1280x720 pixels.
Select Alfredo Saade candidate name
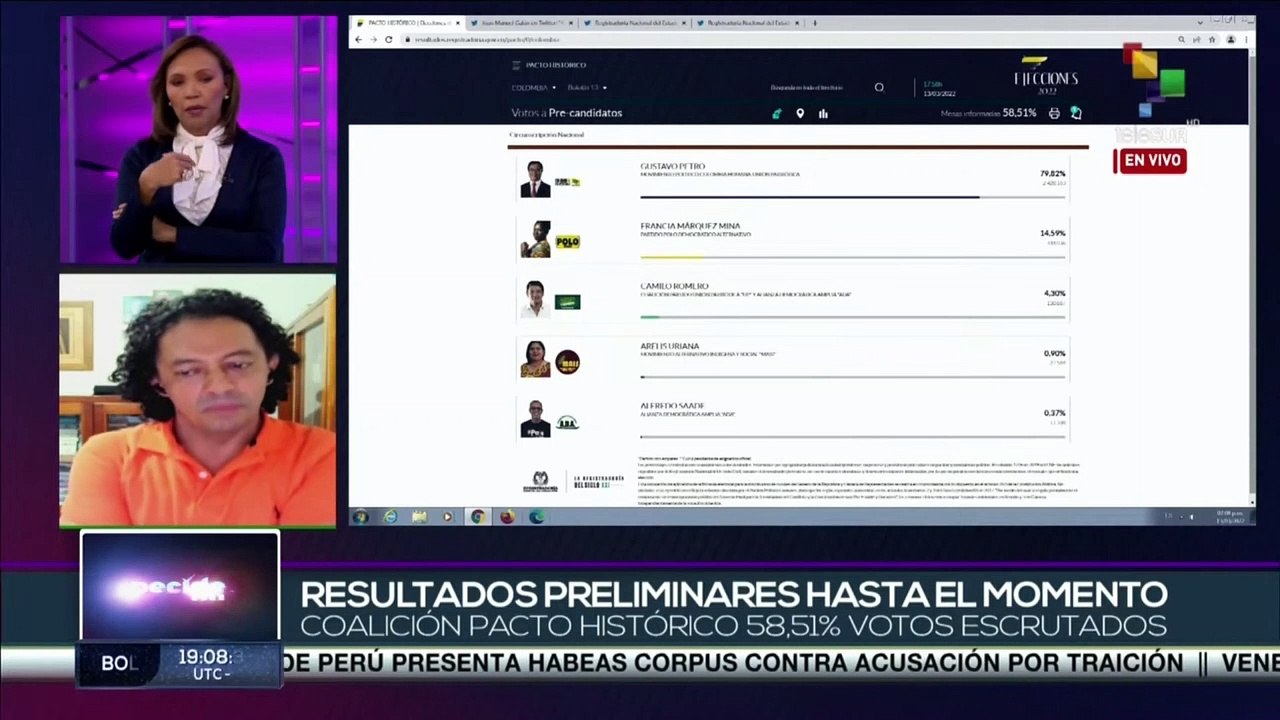(672, 405)
